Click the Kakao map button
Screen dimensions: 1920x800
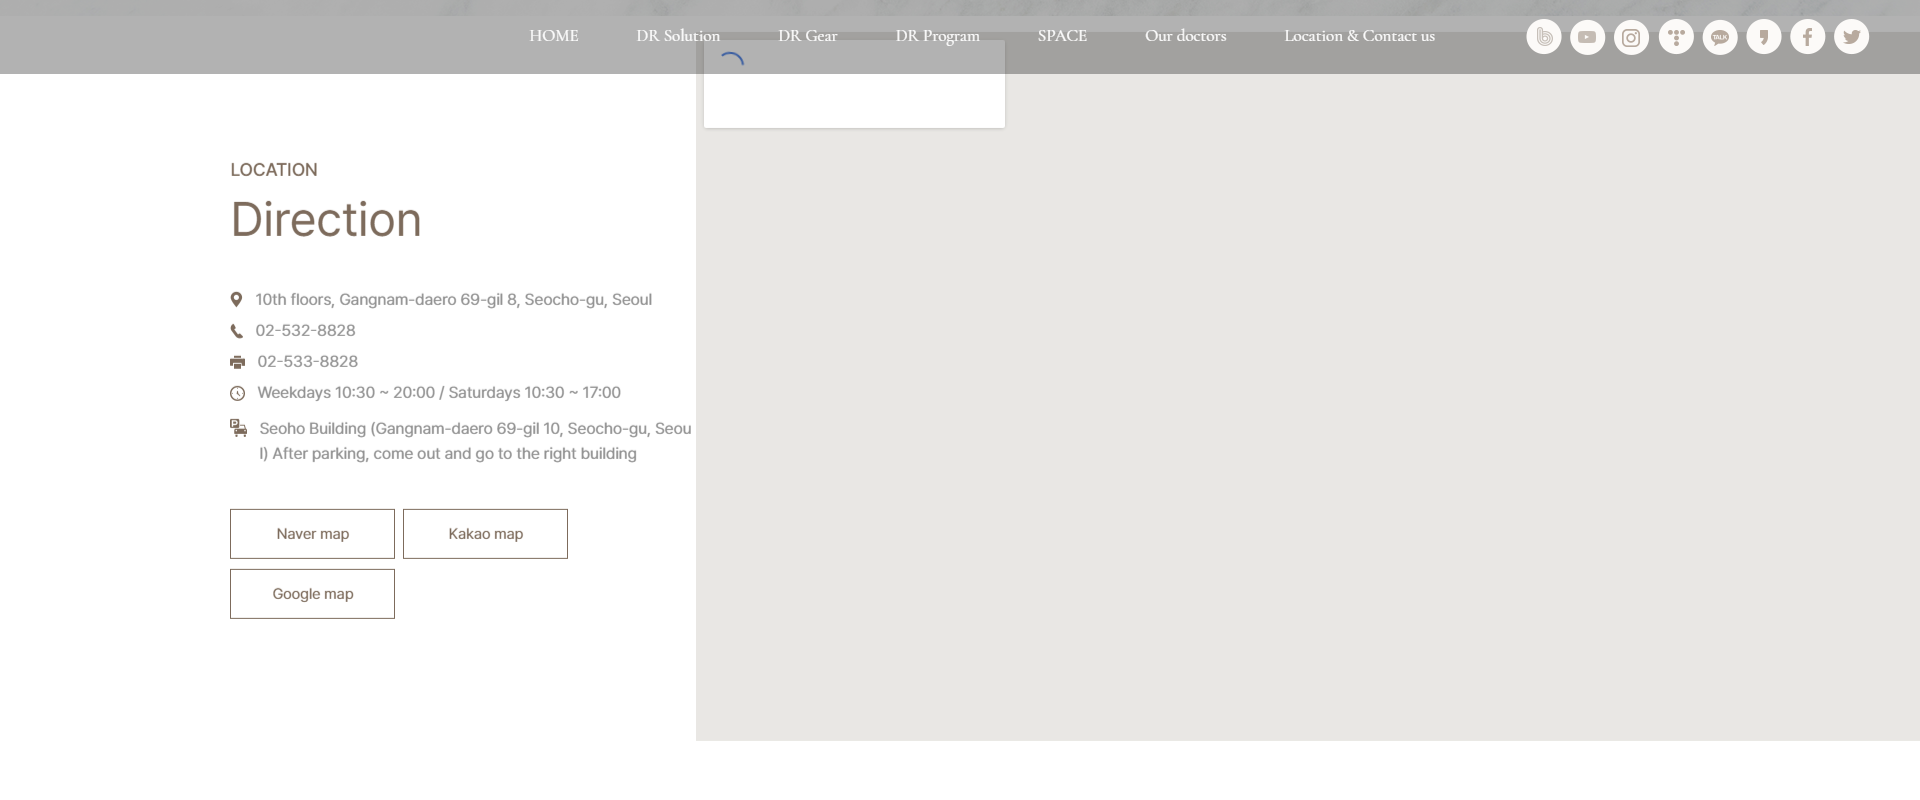(485, 534)
